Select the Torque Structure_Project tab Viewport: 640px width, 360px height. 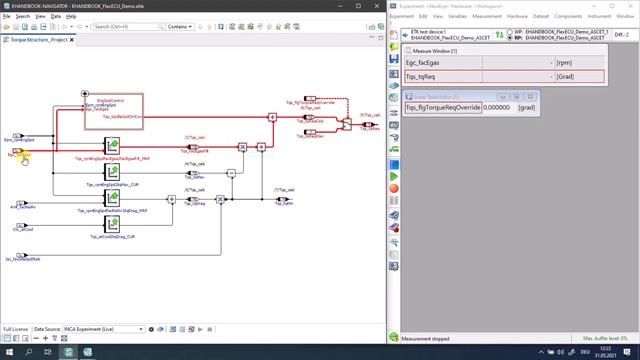point(38,40)
